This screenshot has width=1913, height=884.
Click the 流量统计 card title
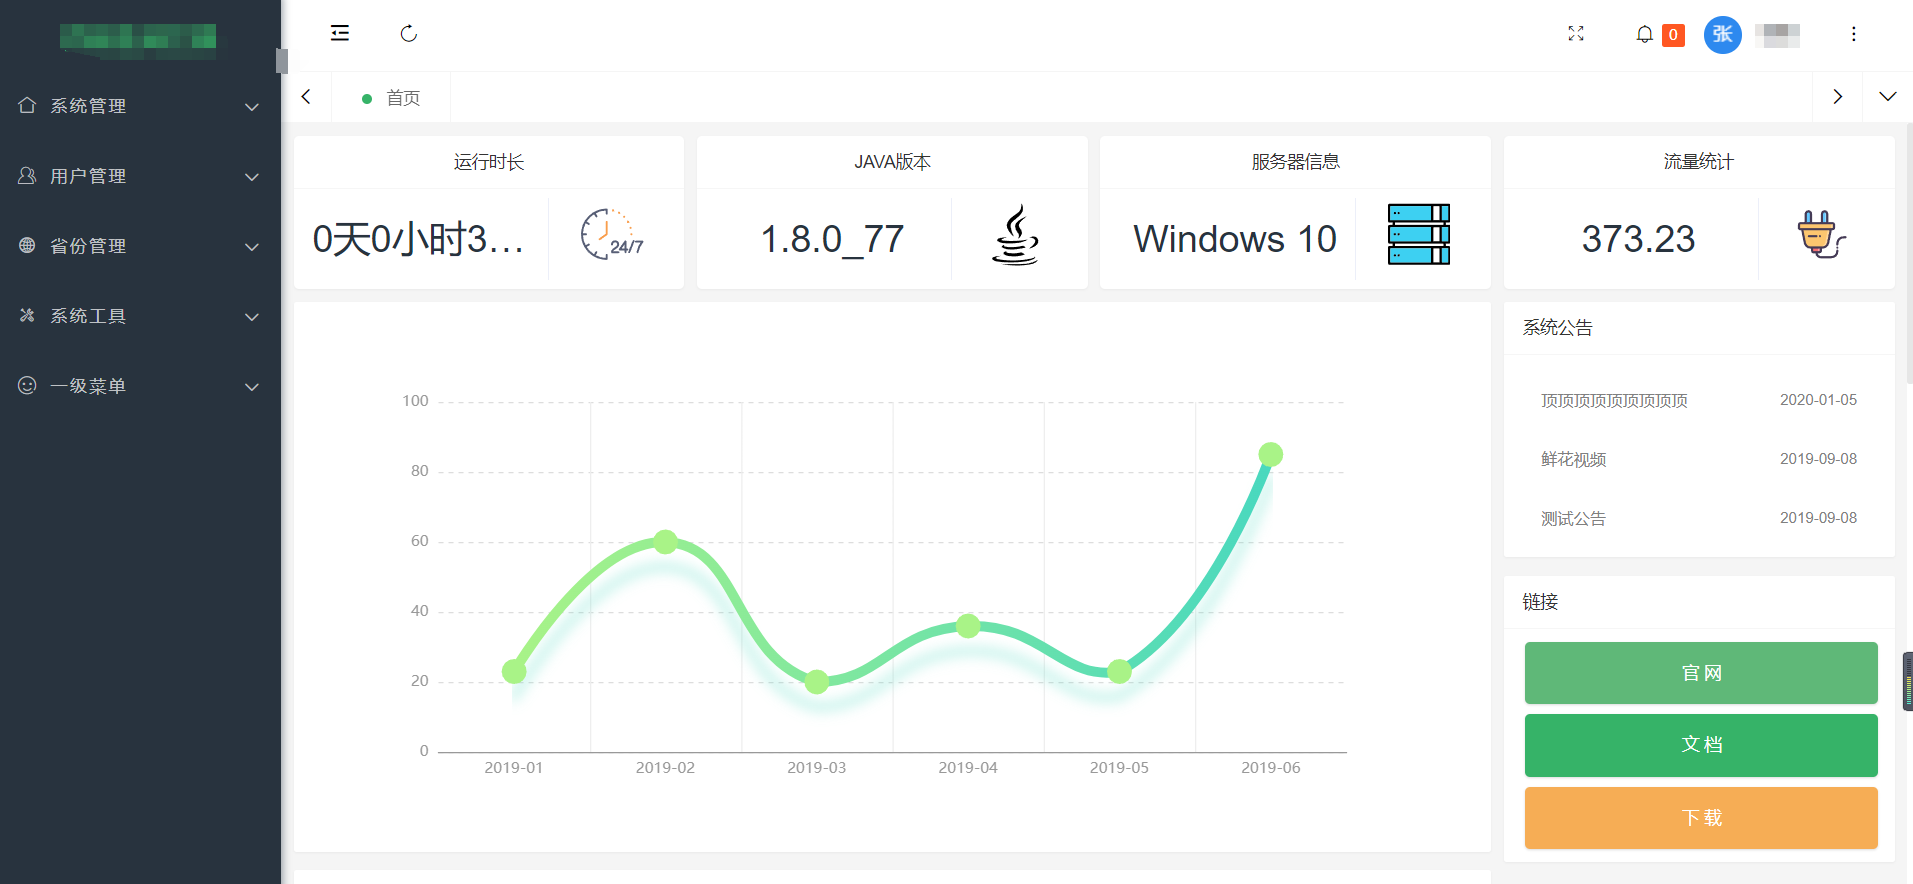coord(1698,162)
